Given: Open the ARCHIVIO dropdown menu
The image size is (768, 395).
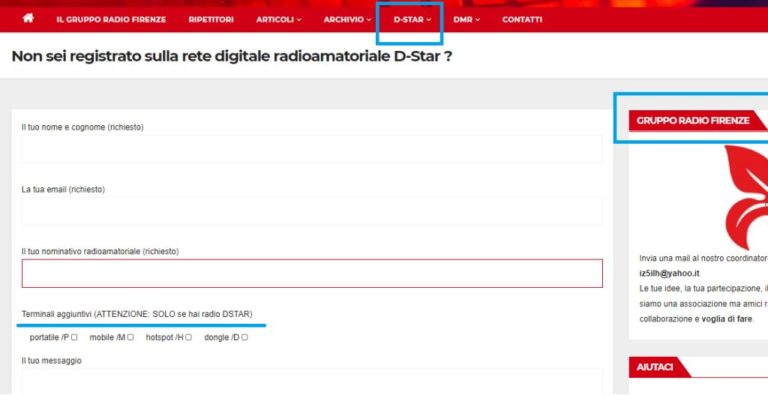Looking at the screenshot, I should [347, 20].
